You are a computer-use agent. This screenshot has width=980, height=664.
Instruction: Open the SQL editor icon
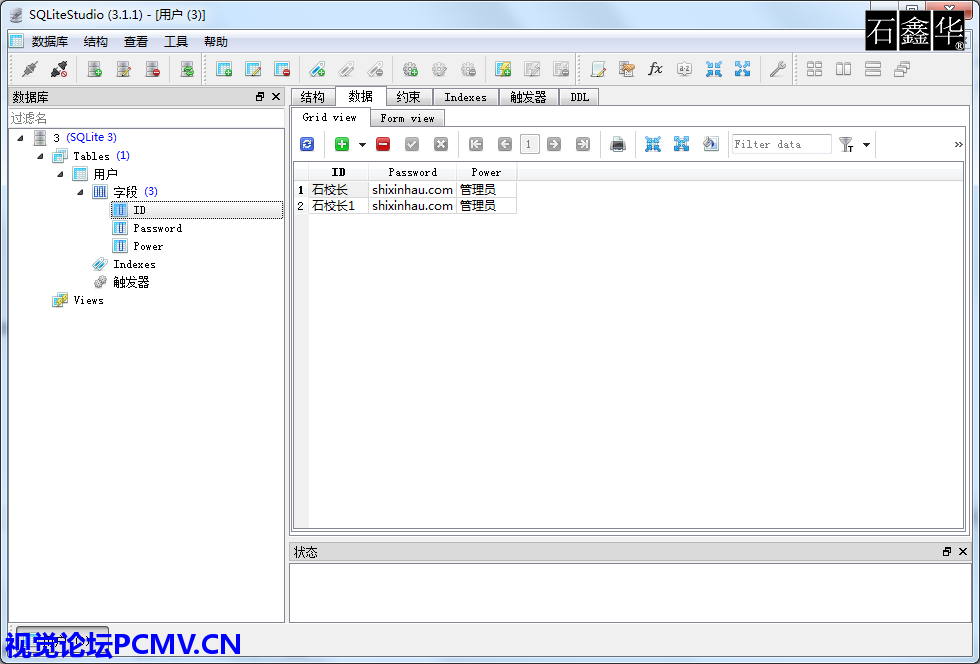point(598,69)
